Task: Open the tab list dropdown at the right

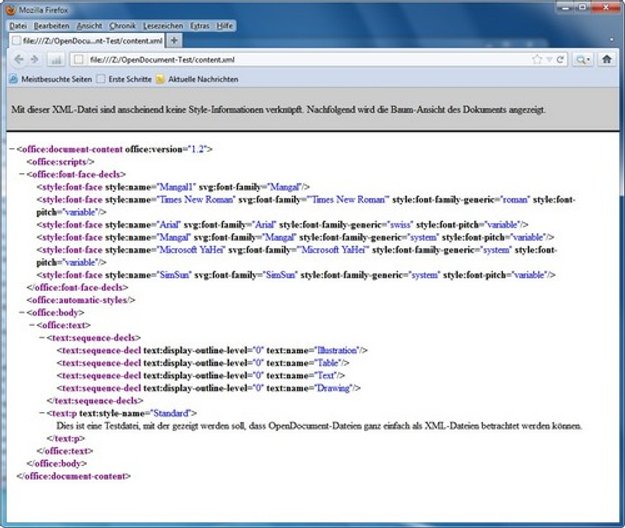Action: click(612, 40)
